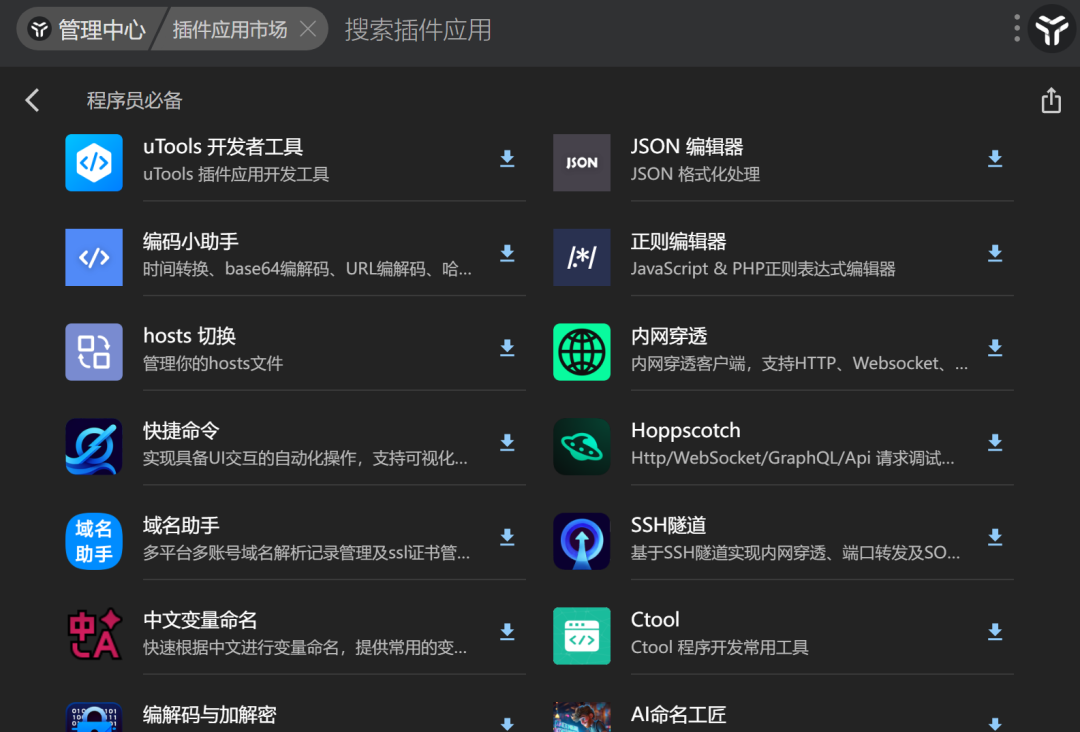This screenshot has height=732, width=1080.
Task: Open the AI命名工匠 plugin thumbnail
Action: pyautogui.click(x=581, y=717)
